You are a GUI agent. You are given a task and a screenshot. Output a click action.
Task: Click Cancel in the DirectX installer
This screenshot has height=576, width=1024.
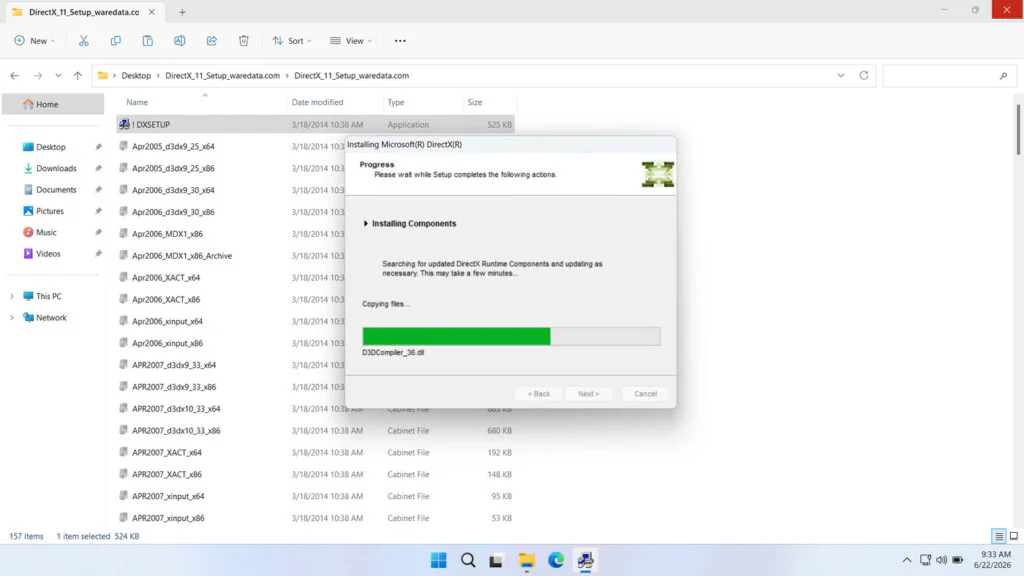[x=645, y=394]
